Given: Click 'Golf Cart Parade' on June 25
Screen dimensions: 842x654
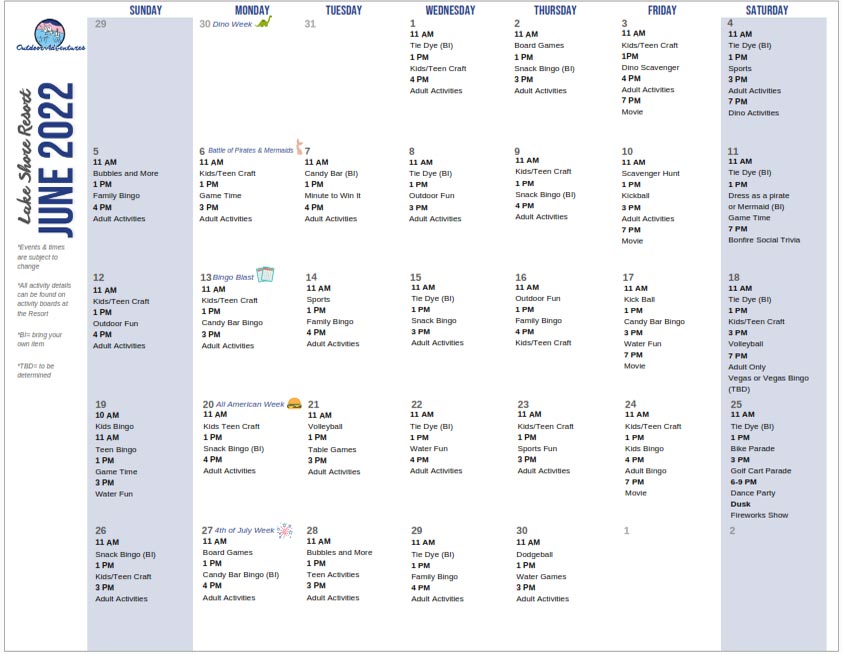Looking at the screenshot, I should (761, 471).
